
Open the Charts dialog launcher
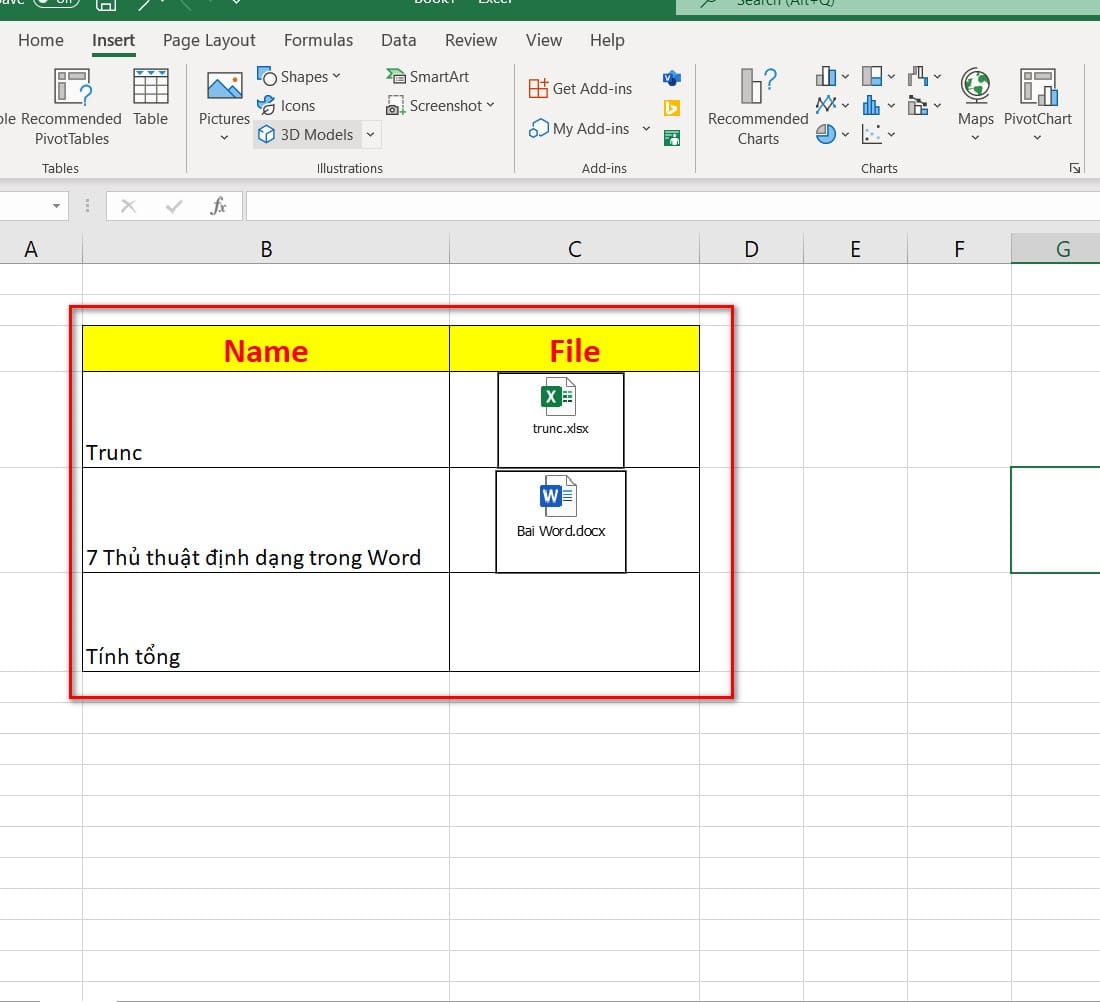(1075, 168)
